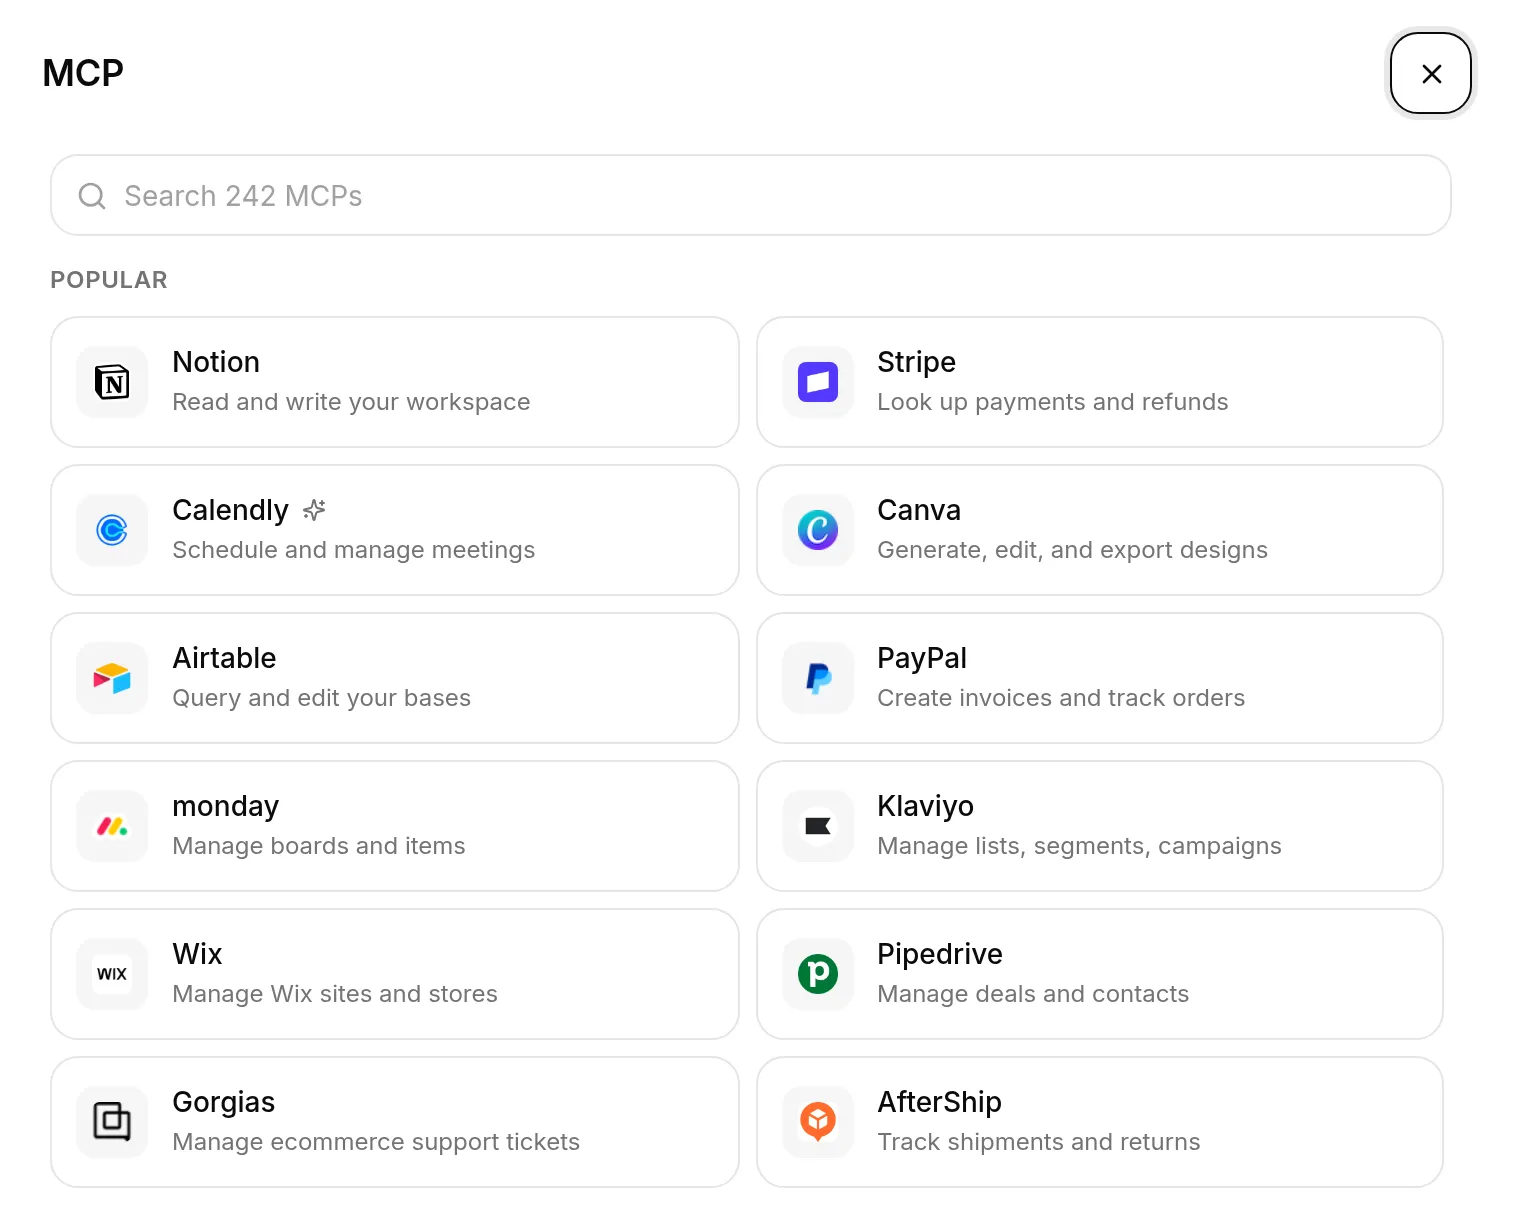Image resolution: width=1520 pixels, height=1220 pixels.
Task: Click the monday logo icon
Action: [112, 826]
